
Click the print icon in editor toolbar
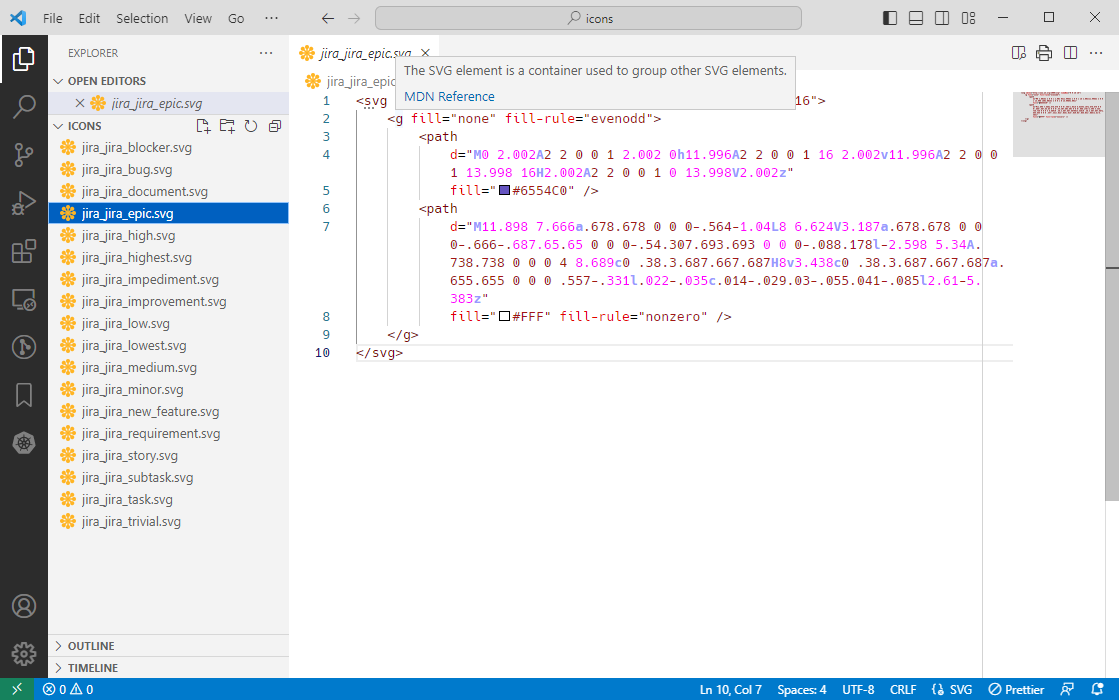point(1044,53)
